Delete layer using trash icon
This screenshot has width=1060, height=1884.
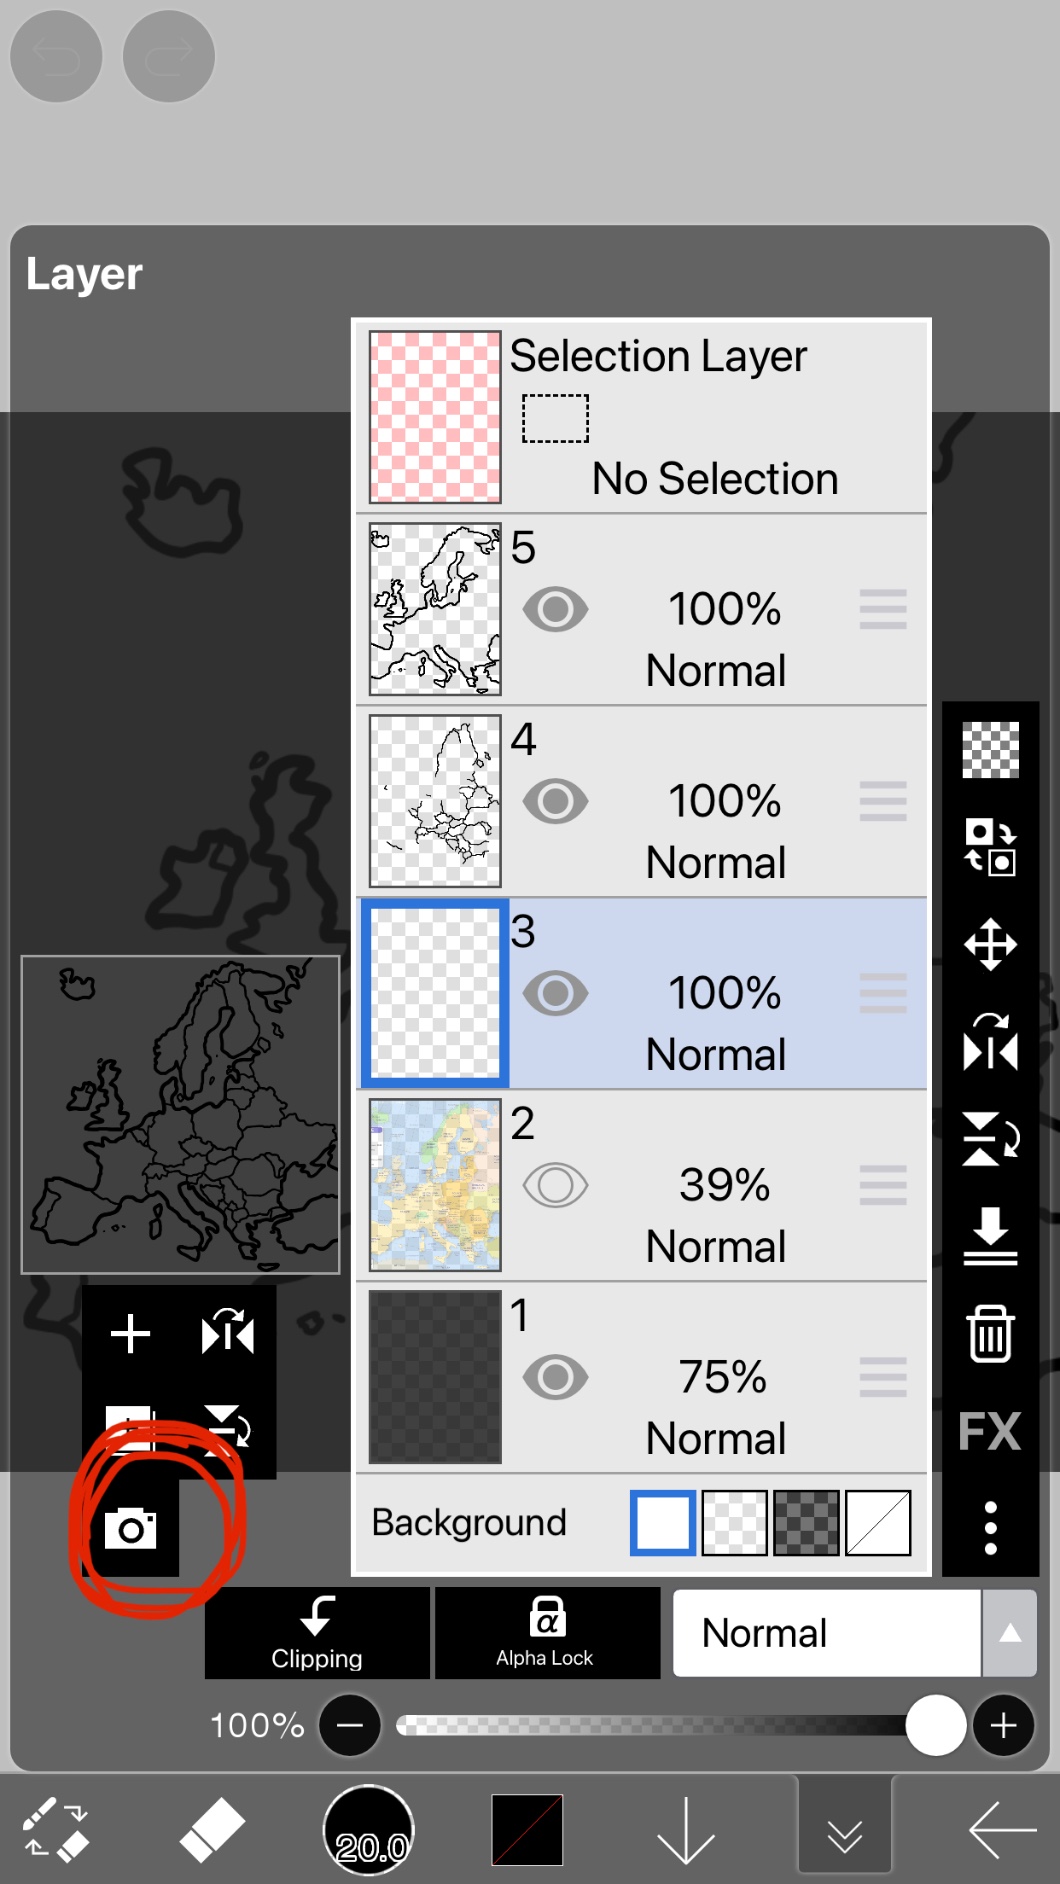tap(990, 1334)
